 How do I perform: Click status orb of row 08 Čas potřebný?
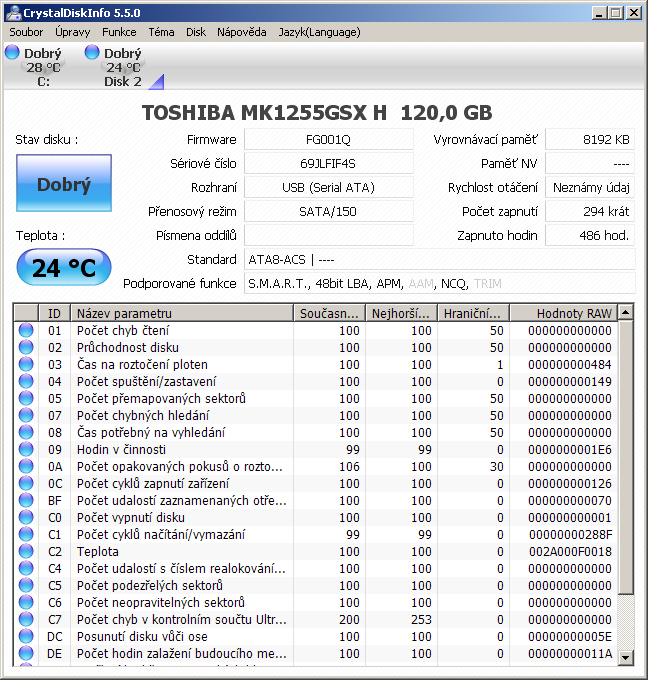26,432
